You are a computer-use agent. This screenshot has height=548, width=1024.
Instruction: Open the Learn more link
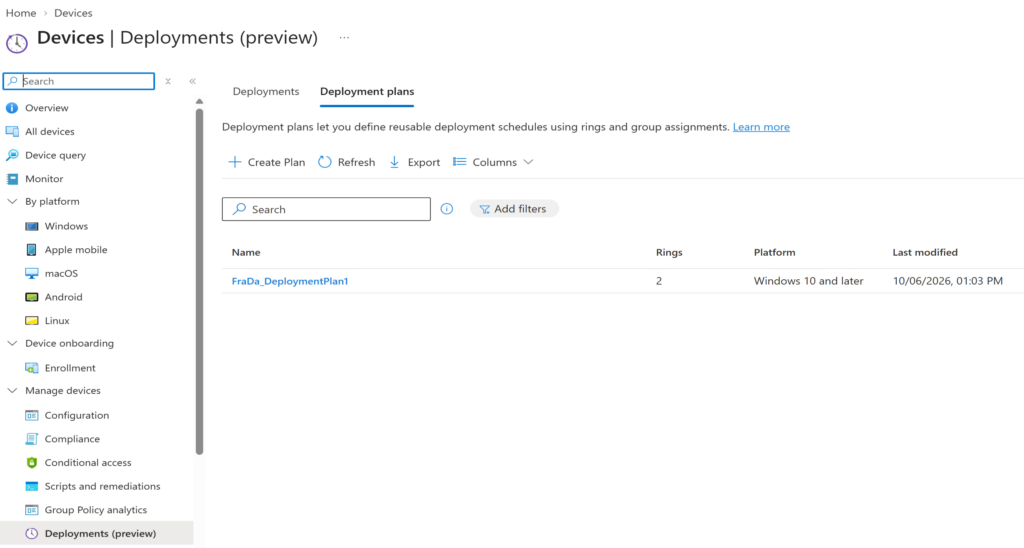click(x=761, y=127)
